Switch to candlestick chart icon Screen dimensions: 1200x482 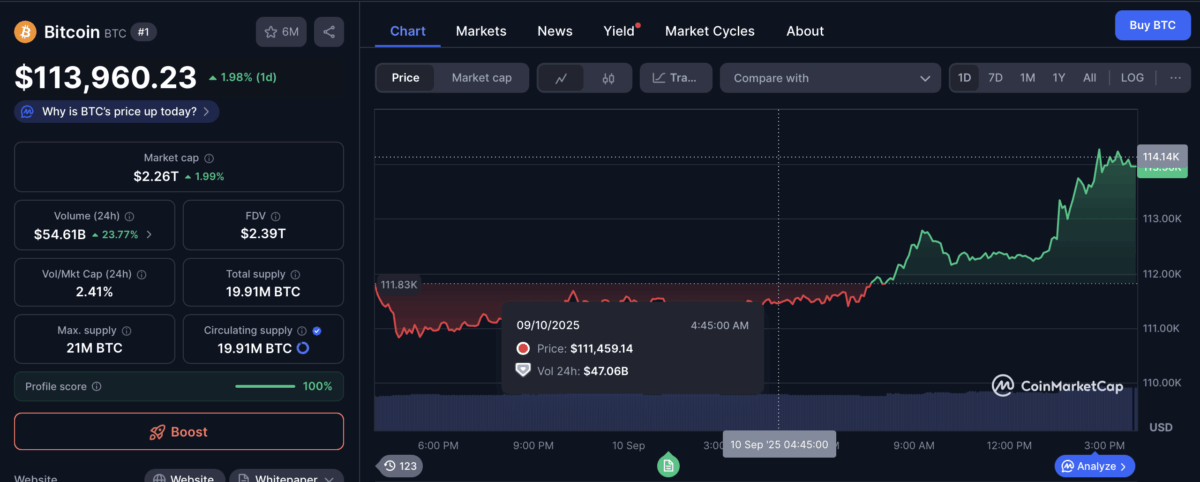pyautogui.click(x=608, y=78)
